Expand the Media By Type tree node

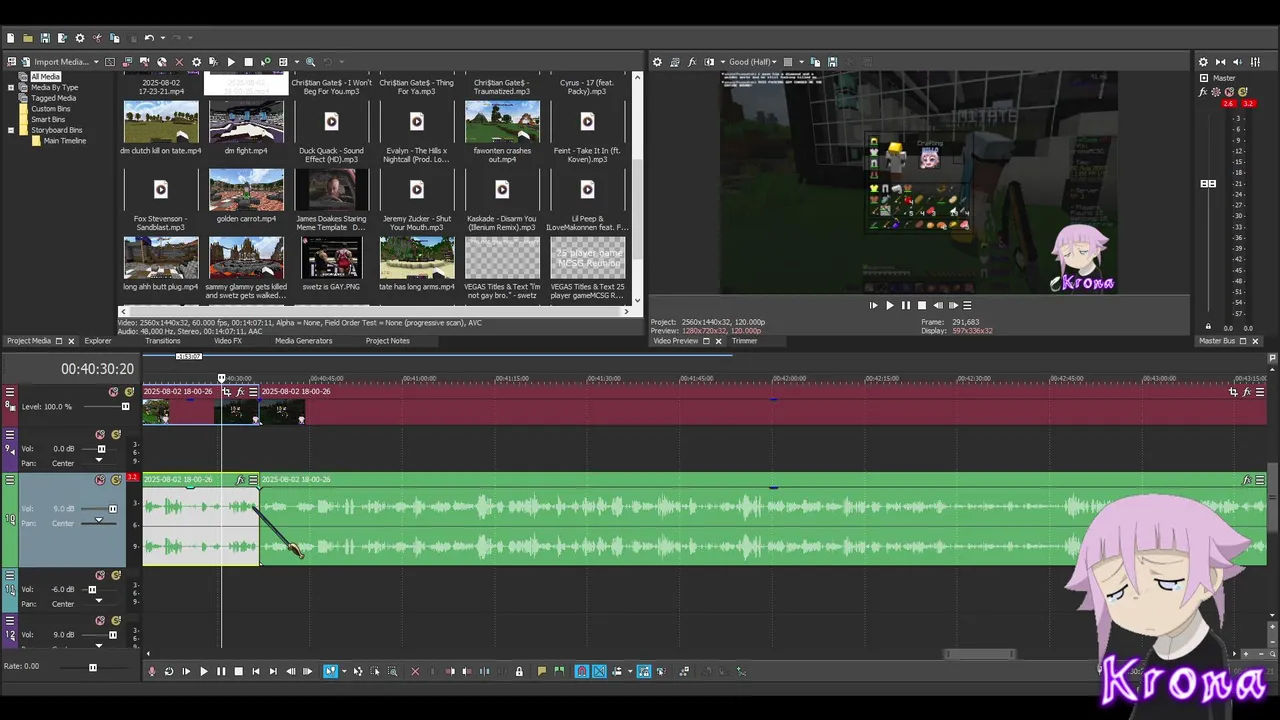click(x=11, y=88)
